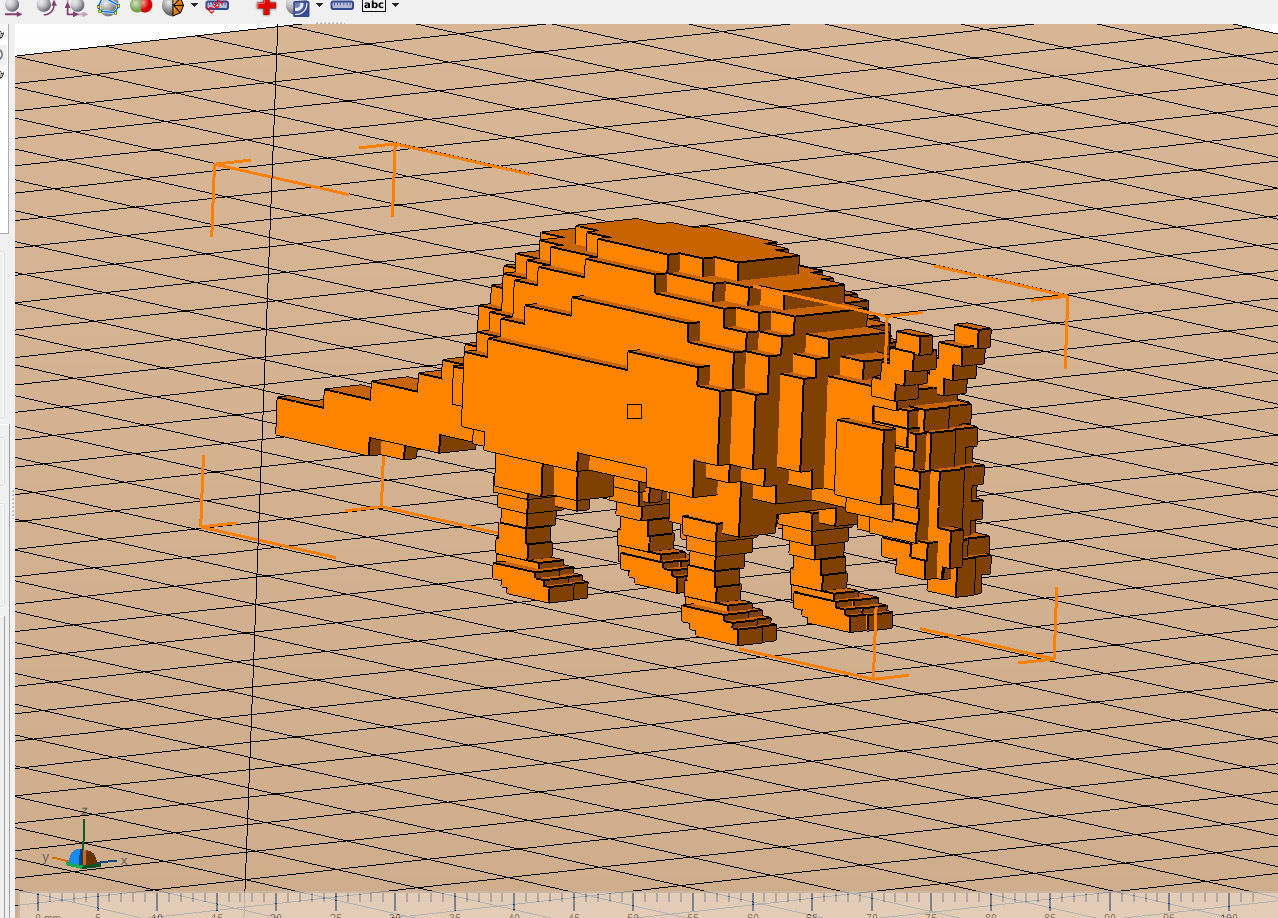Image resolution: width=1278 pixels, height=918 pixels.
Task: Click the small square marker on dinosaur body
Action: point(634,411)
